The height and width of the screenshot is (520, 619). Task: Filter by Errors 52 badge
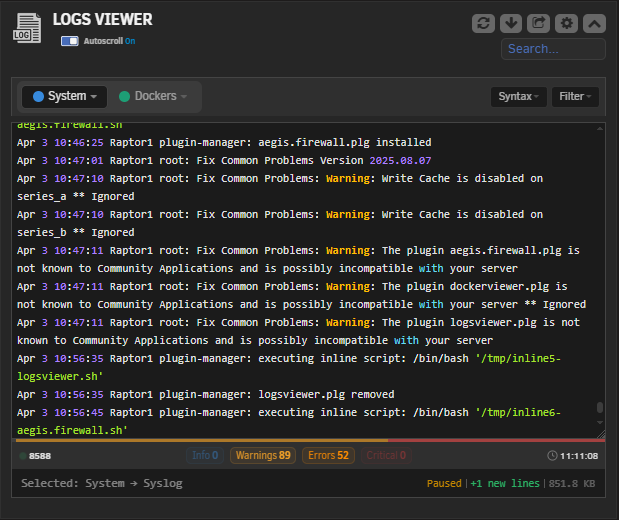(x=328, y=455)
